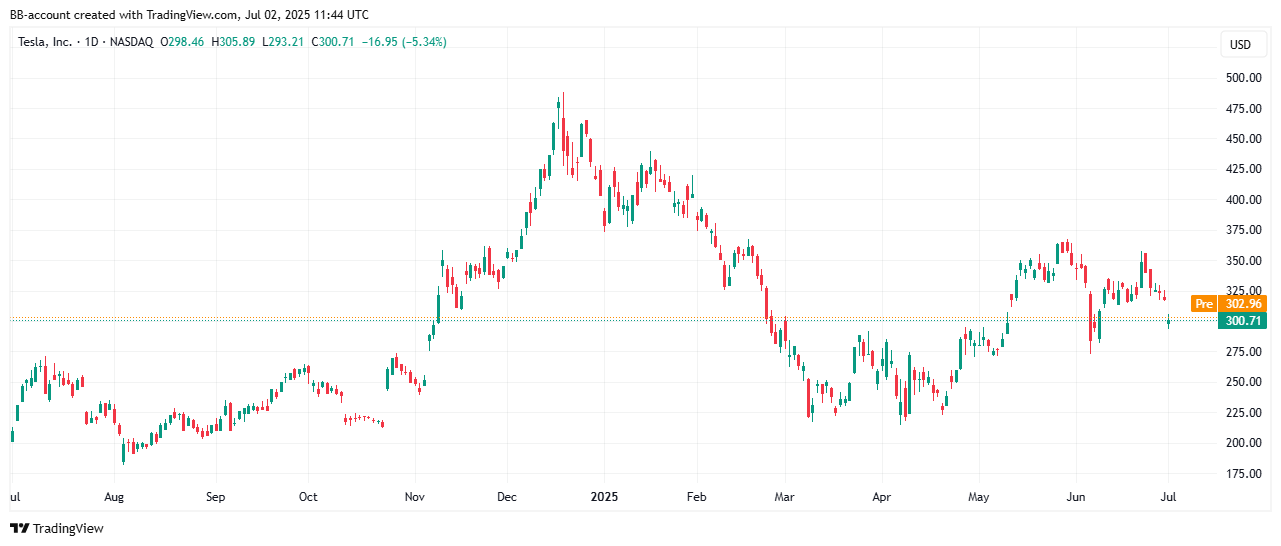
Task: Click the orange Pre label tag
Action: coord(1204,303)
